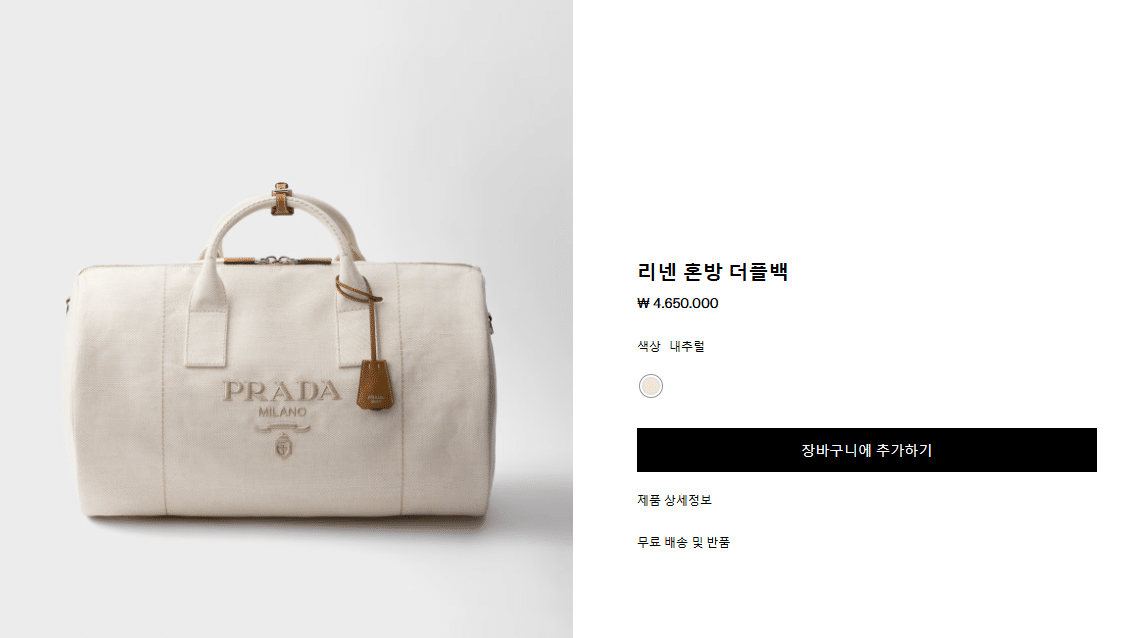Click the Prada crest emblem below MILANO

(x=283, y=446)
